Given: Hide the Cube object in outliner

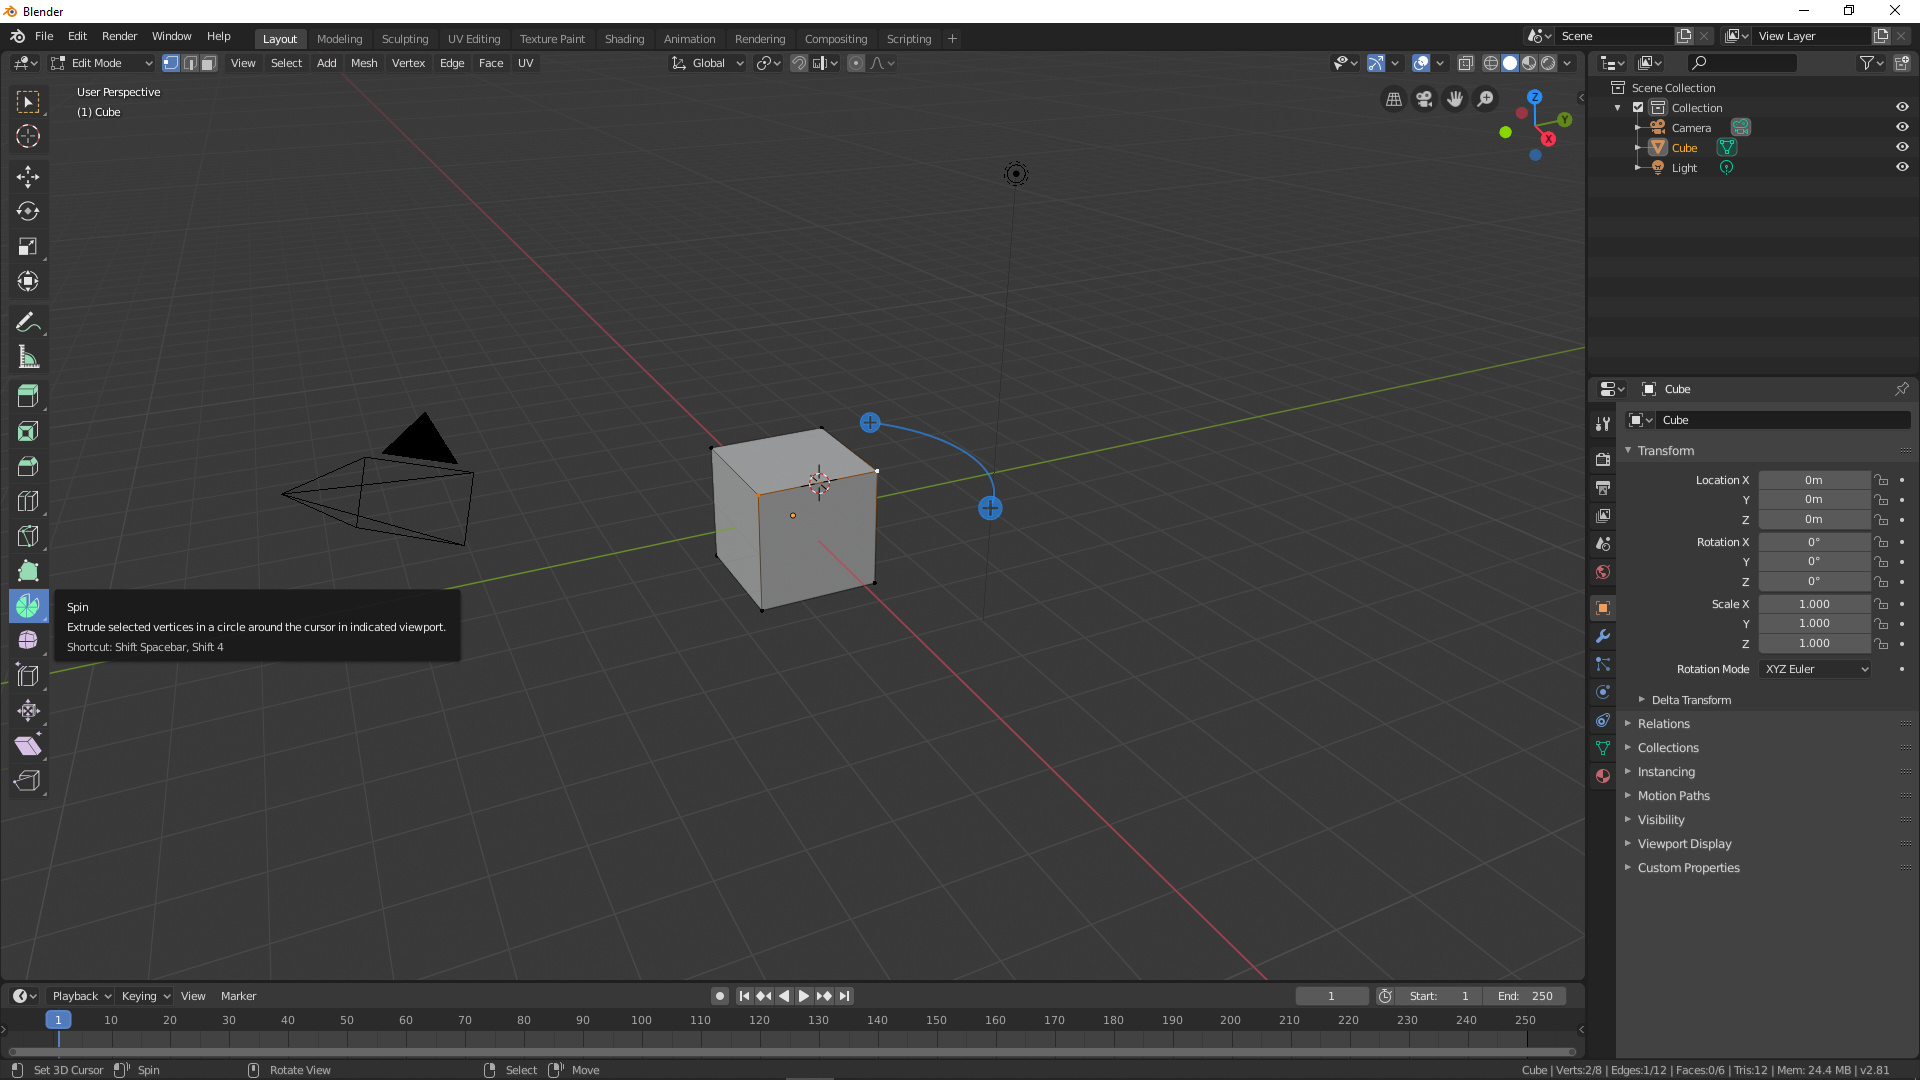Looking at the screenshot, I should tap(1902, 147).
